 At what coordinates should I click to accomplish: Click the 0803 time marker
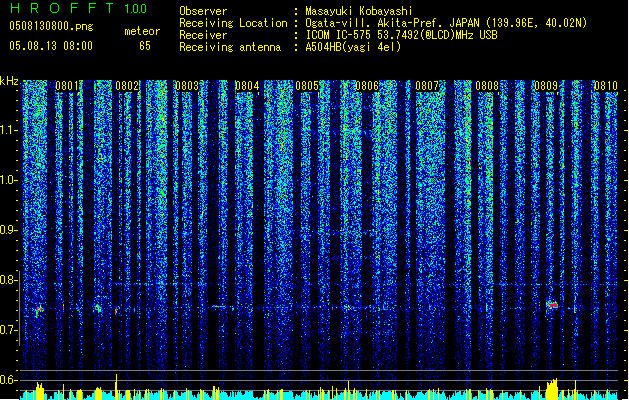tap(187, 86)
